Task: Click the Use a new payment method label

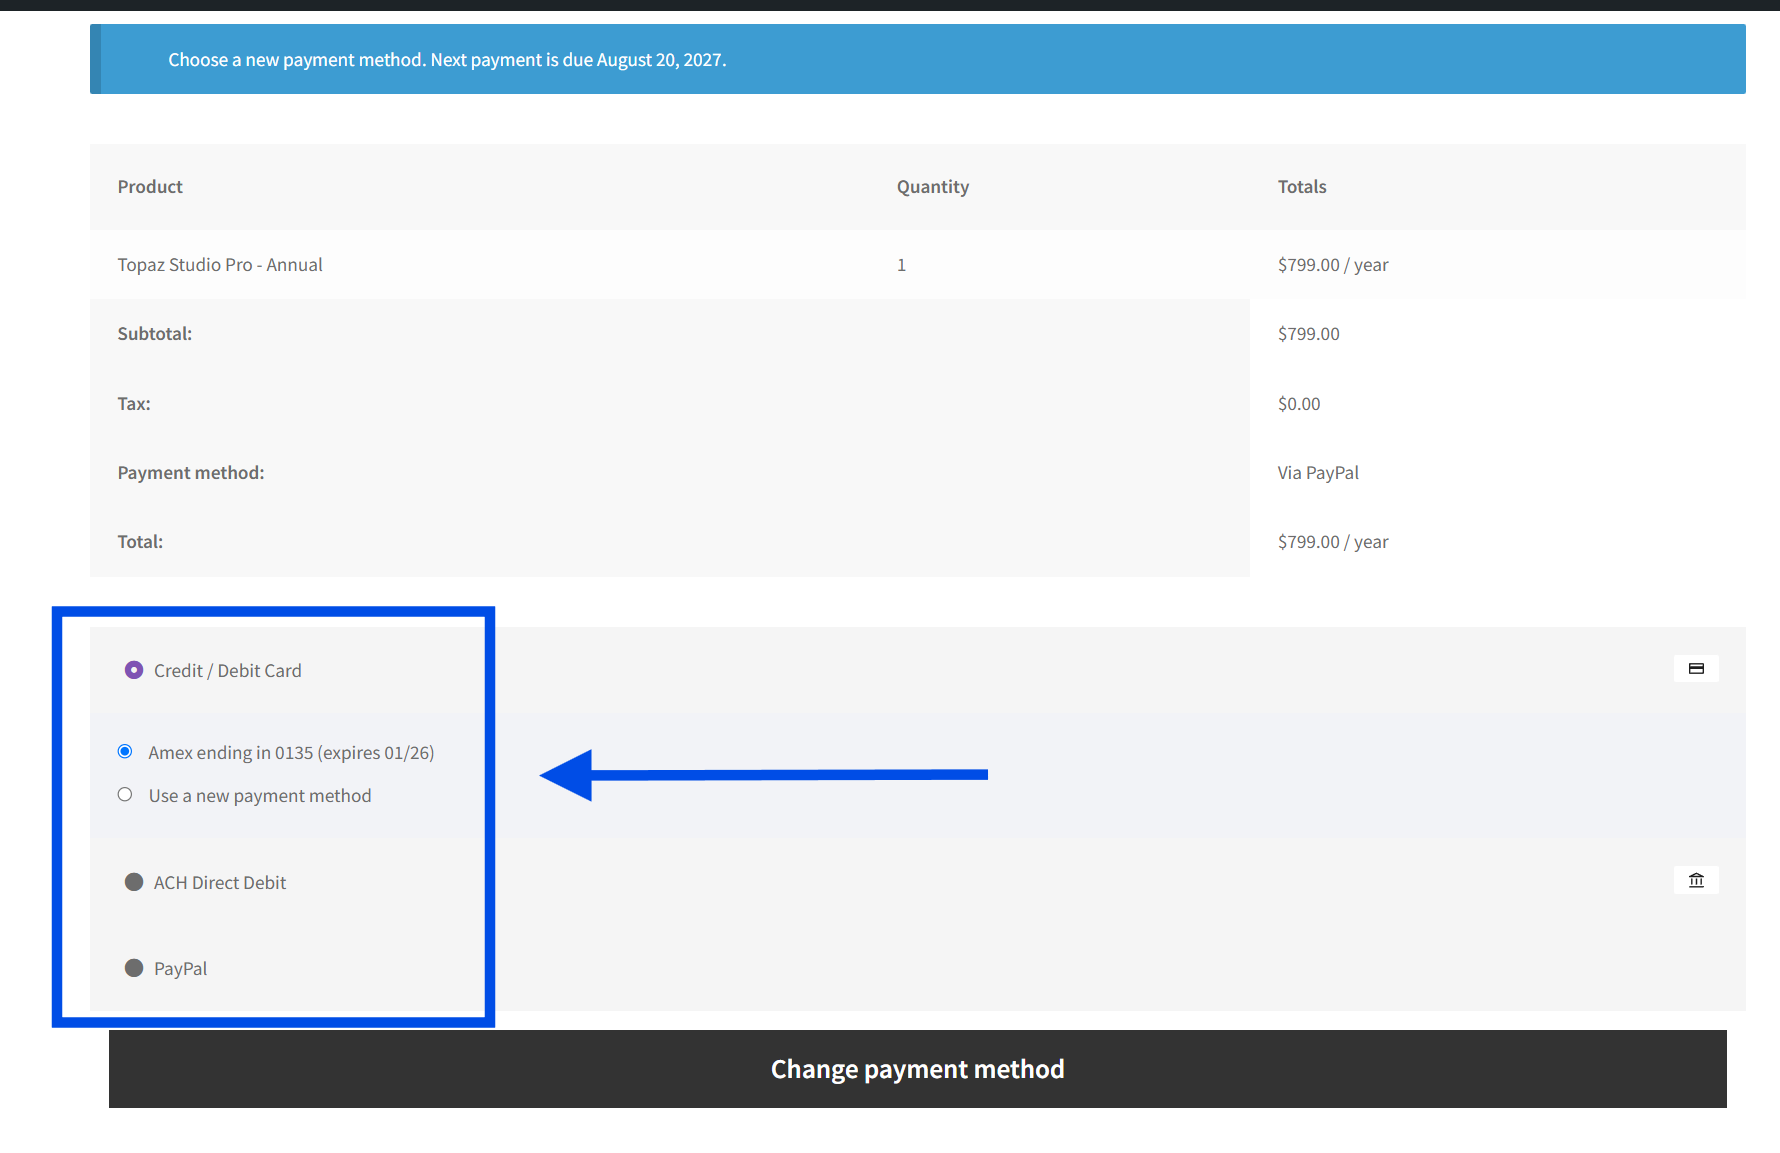Action: click(260, 796)
